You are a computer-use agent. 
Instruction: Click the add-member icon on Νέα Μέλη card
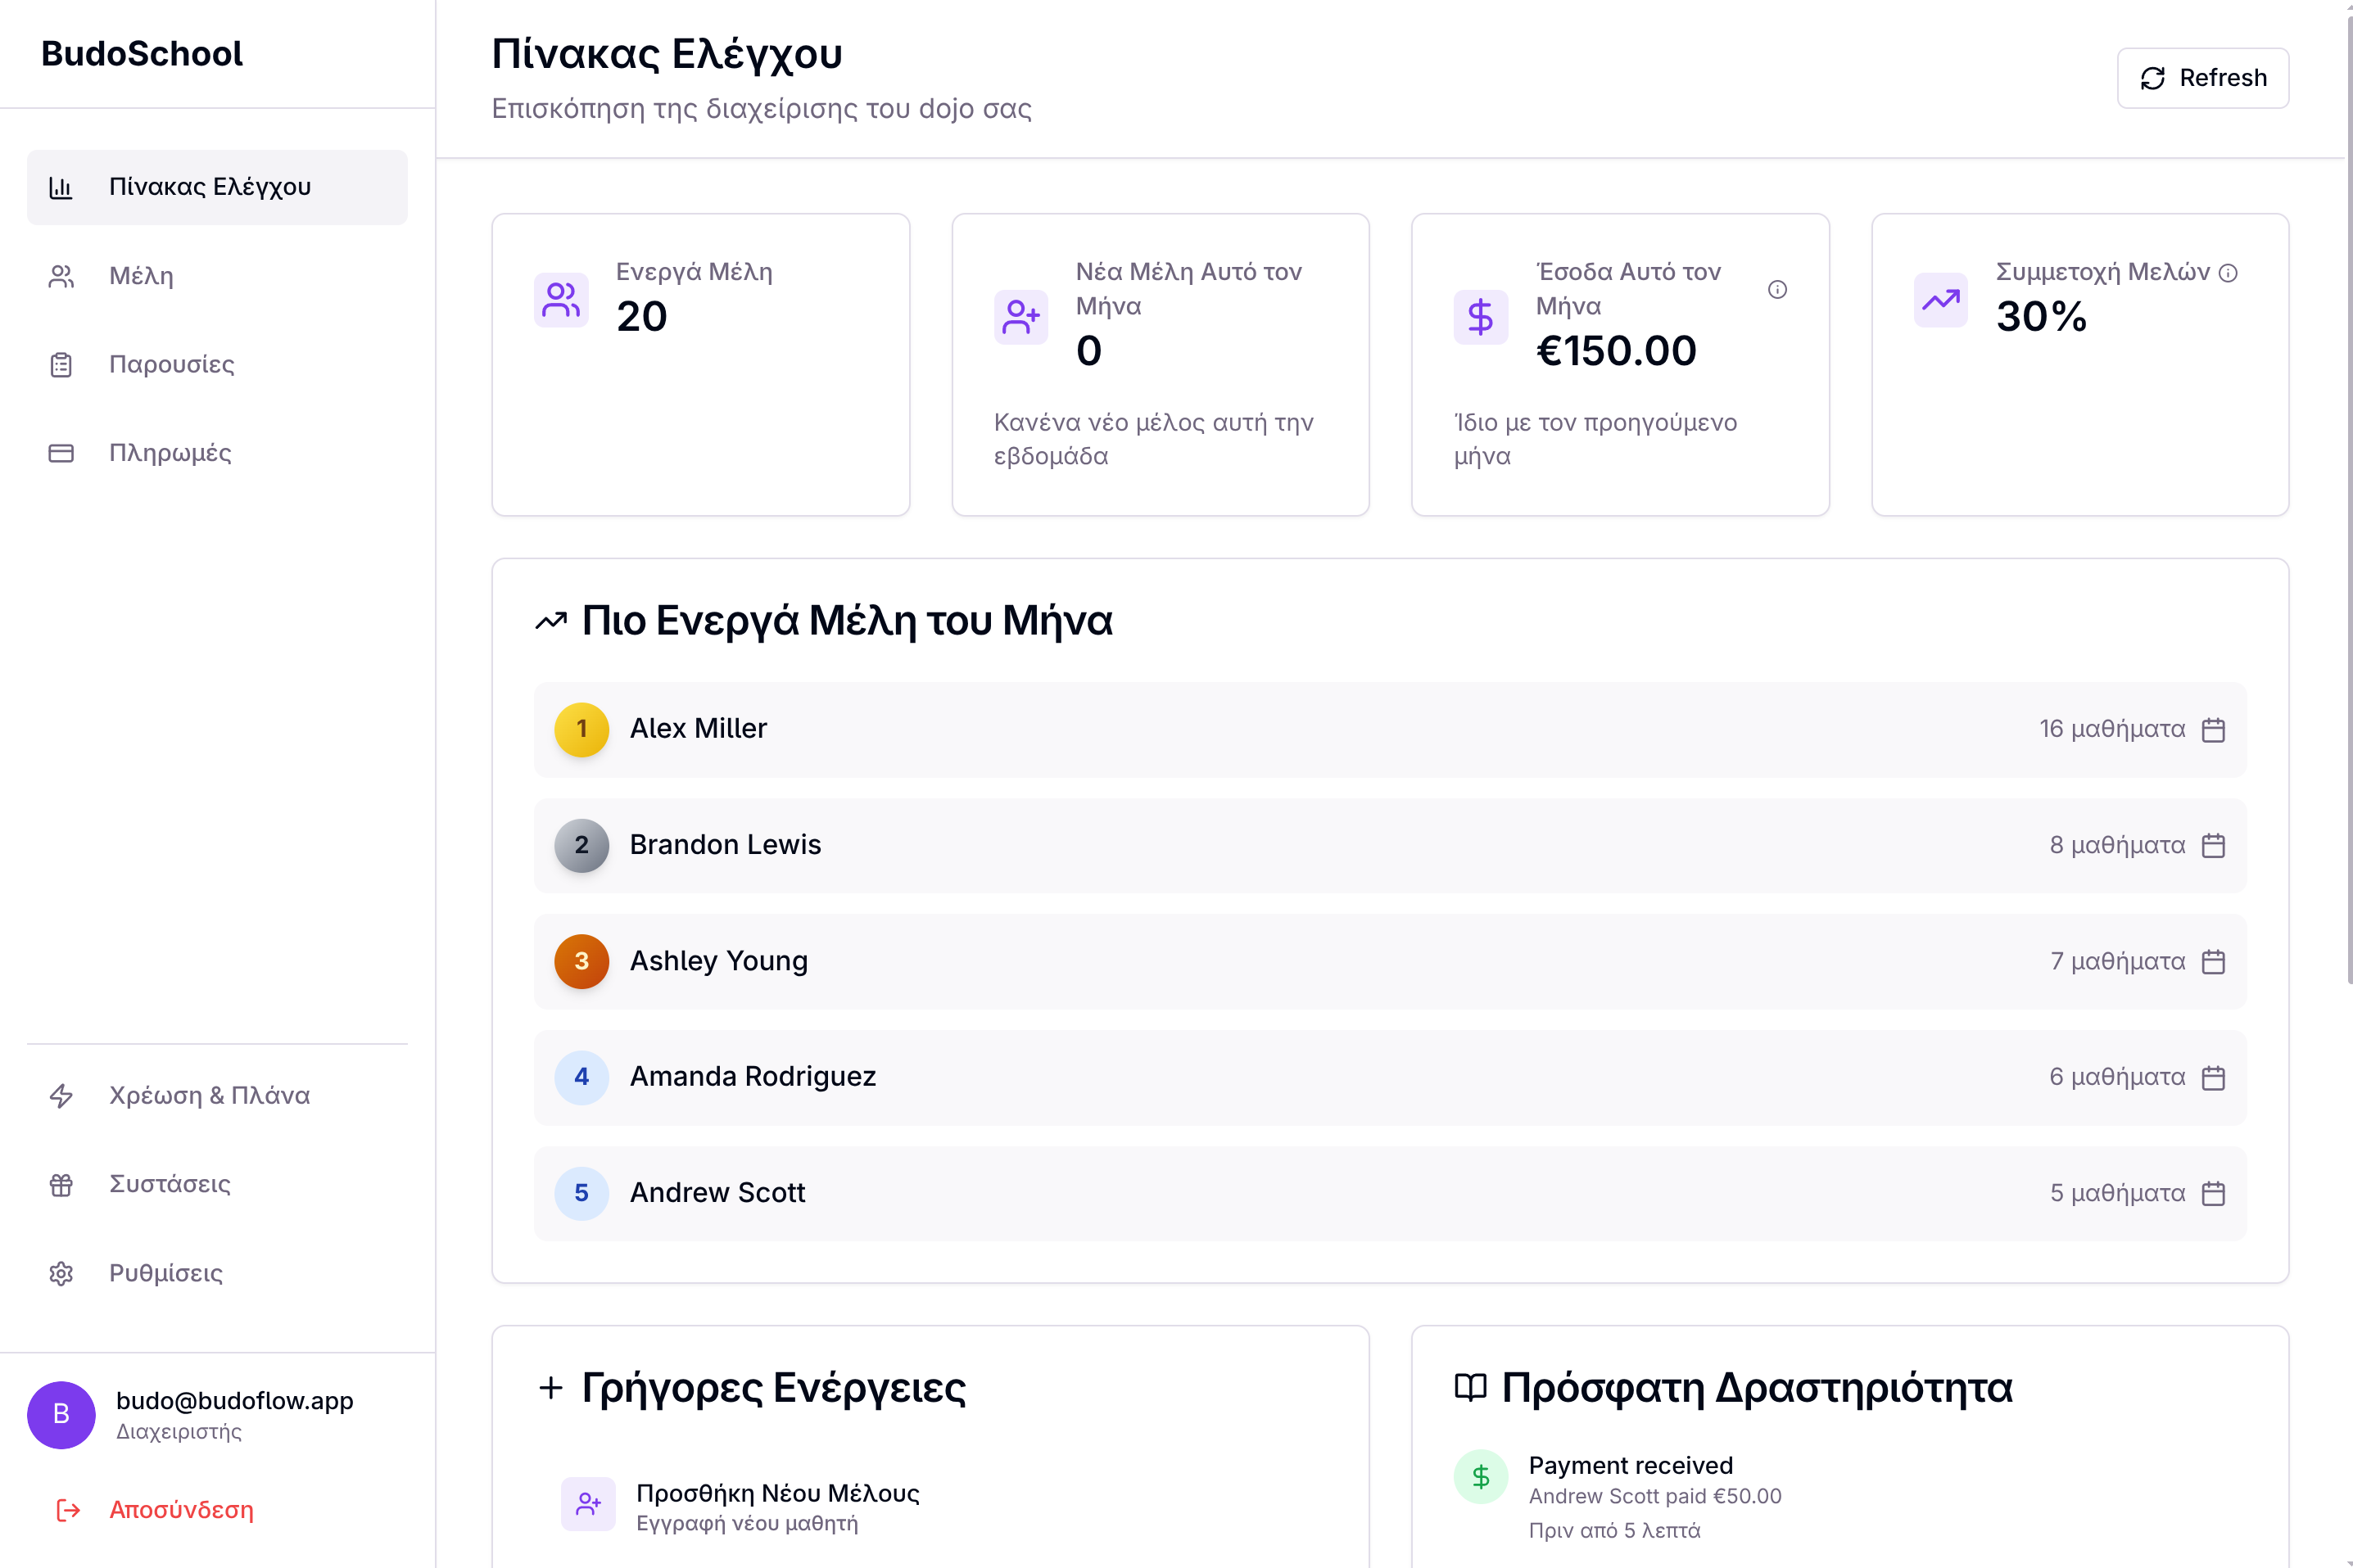1021,317
